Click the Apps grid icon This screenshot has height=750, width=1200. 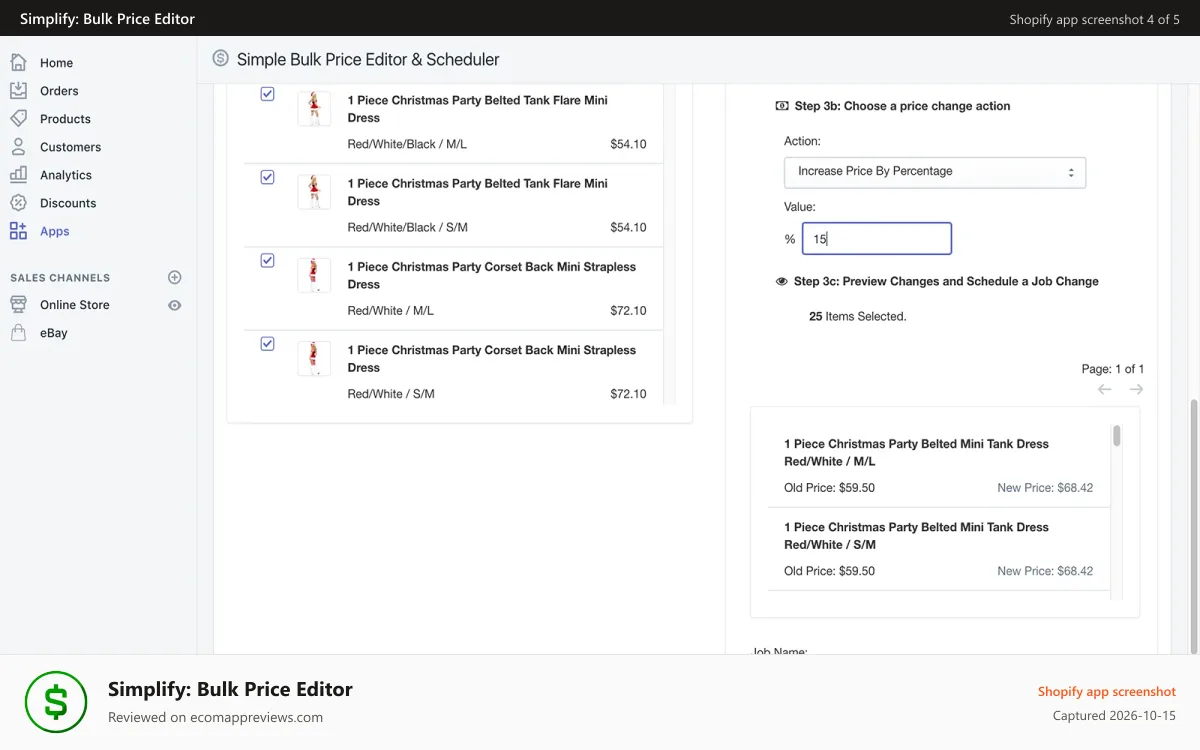18,230
